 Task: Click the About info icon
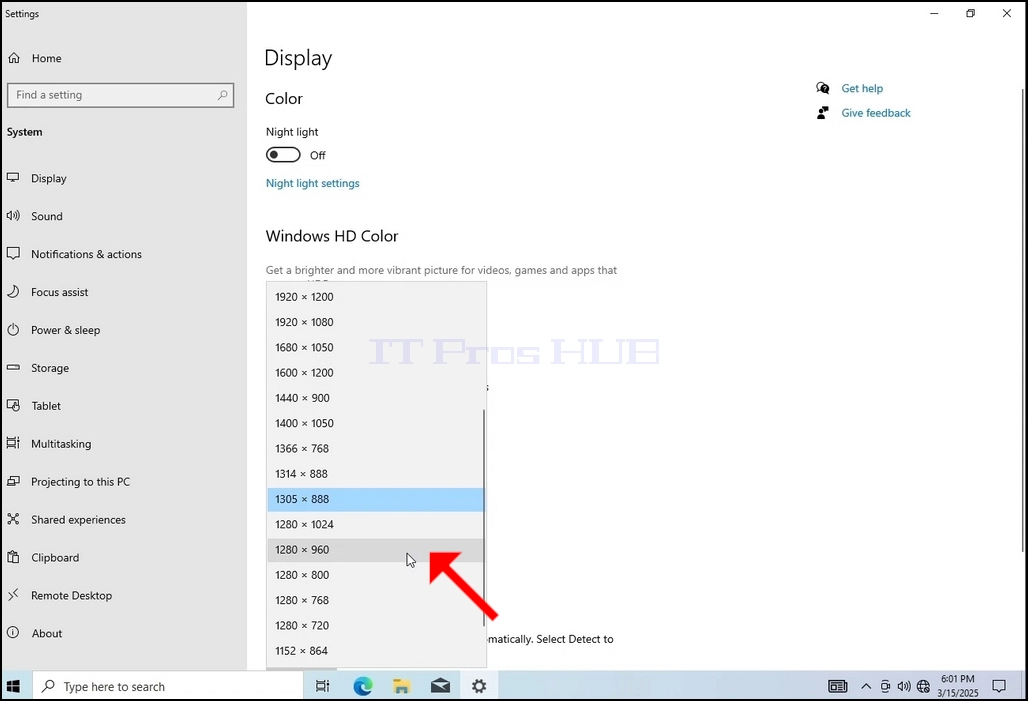tap(13, 633)
